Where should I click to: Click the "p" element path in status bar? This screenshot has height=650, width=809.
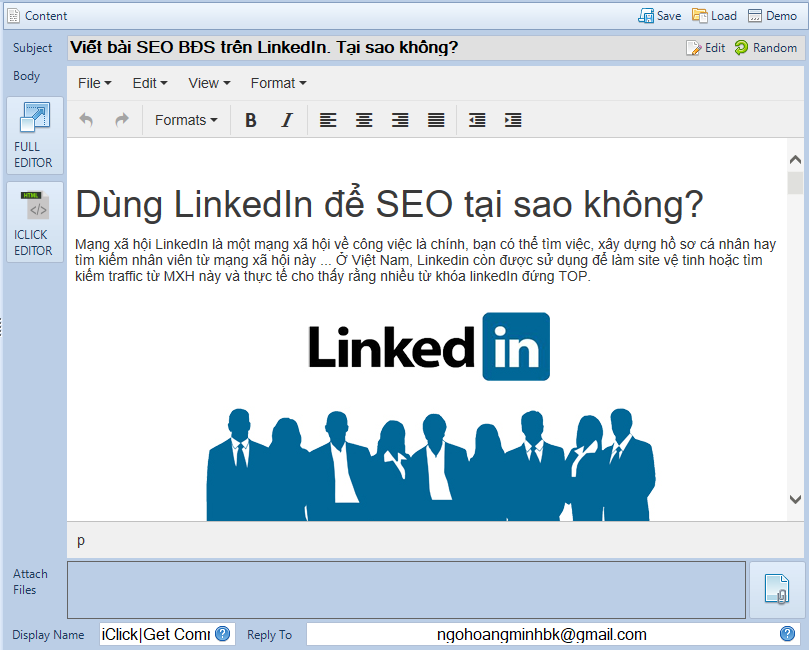[81, 540]
